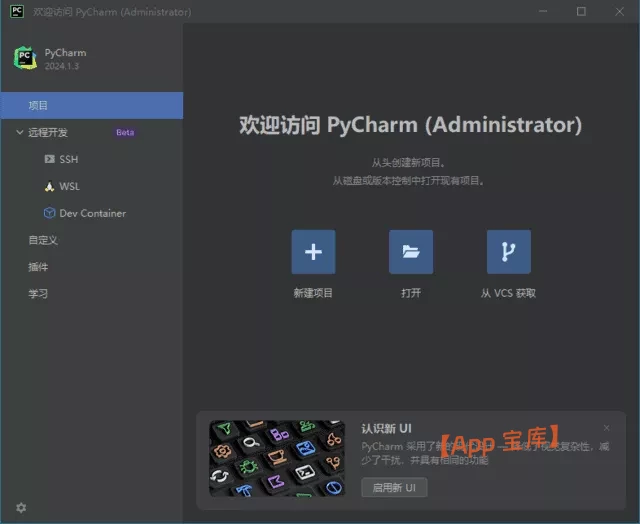Select the 项目 tab in the sidebar
Image resolution: width=640 pixels, height=524 pixels.
pyautogui.click(x=92, y=106)
